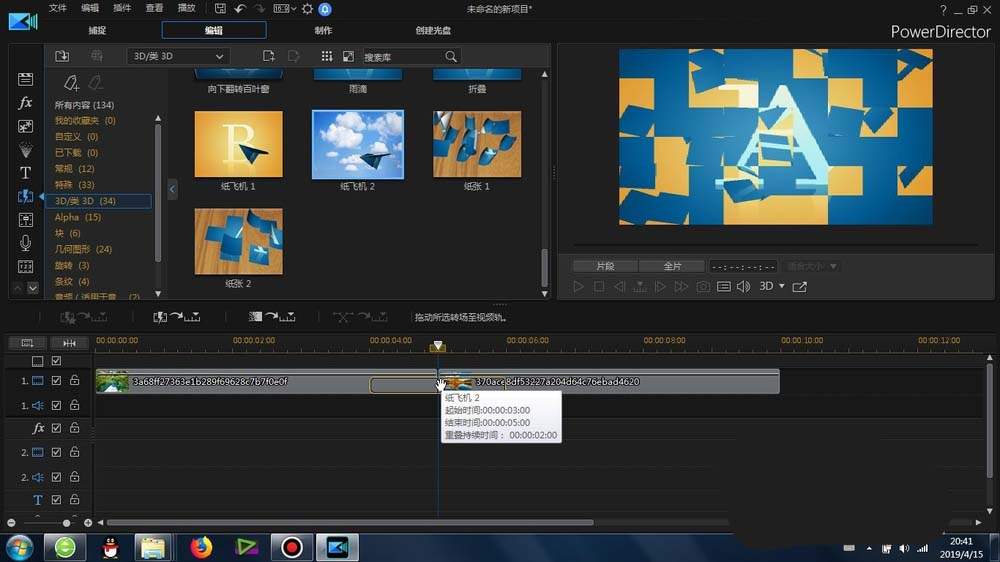
Task: Open the 编辑 menu
Action: coord(90,8)
